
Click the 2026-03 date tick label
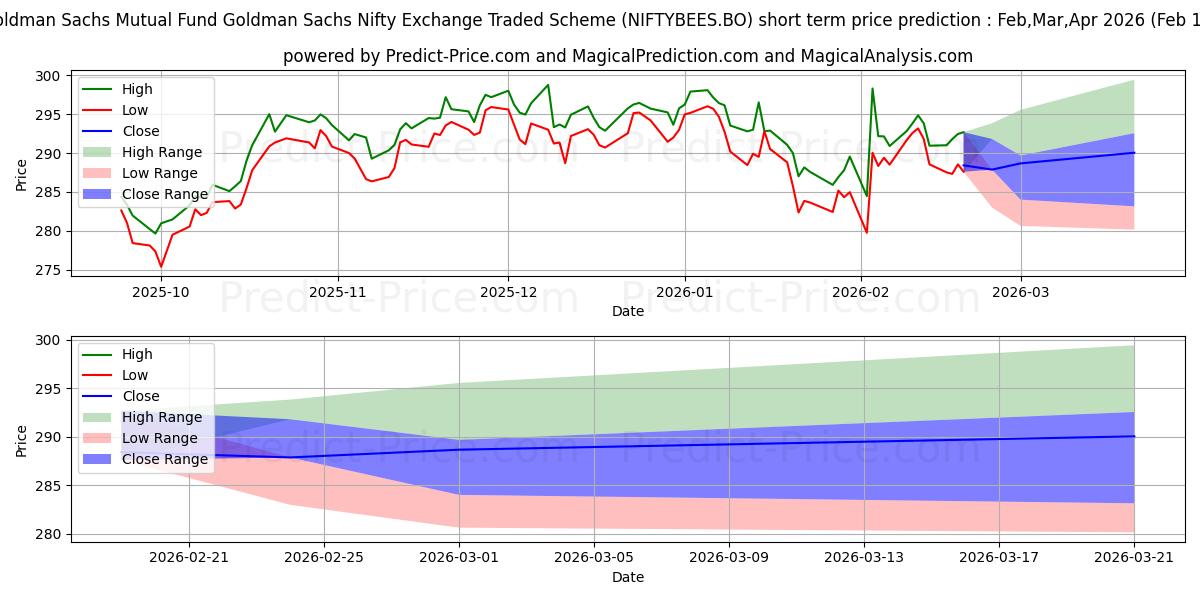click(1021, 292)
